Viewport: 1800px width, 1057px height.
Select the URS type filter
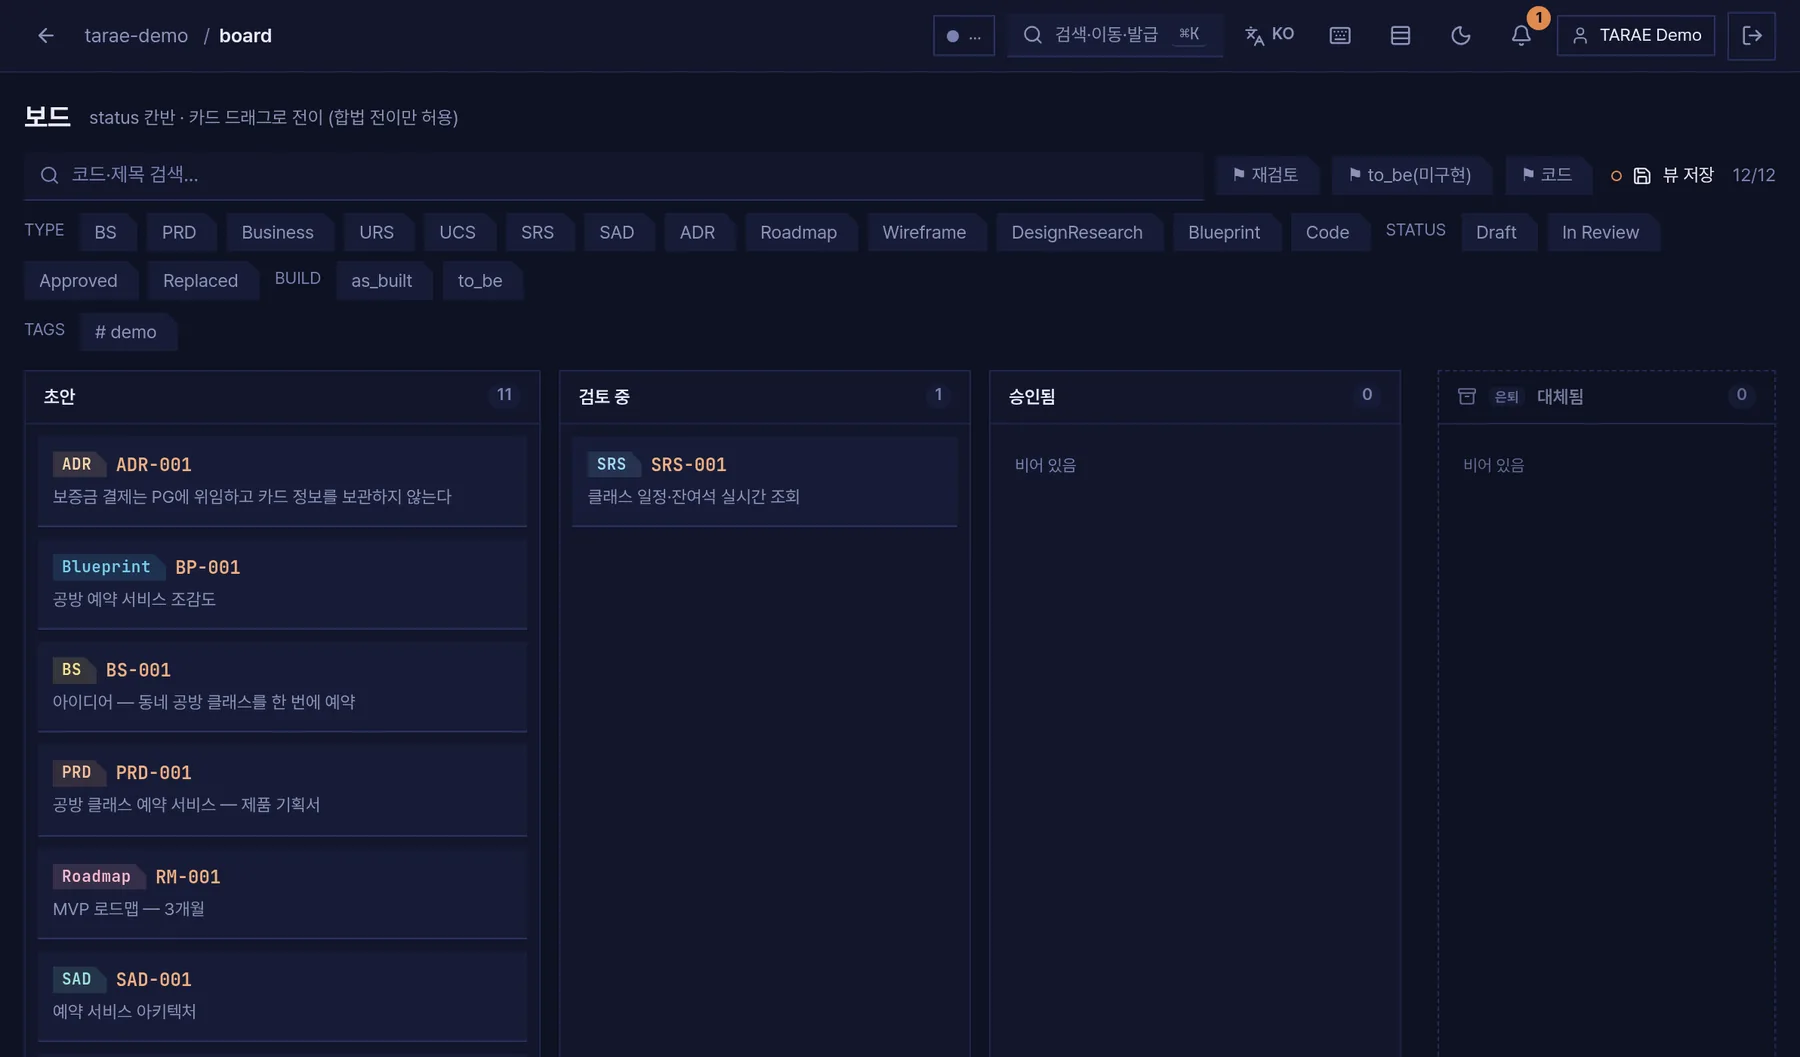pyautogui.click(x=377, y=232)
